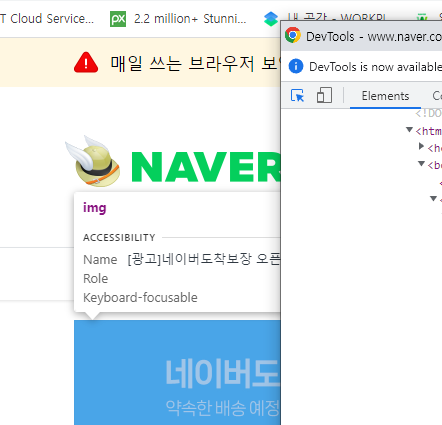Open the Cloud Service bookmark
This screenshot has height=425, width=442.
(x=47, y=19)
